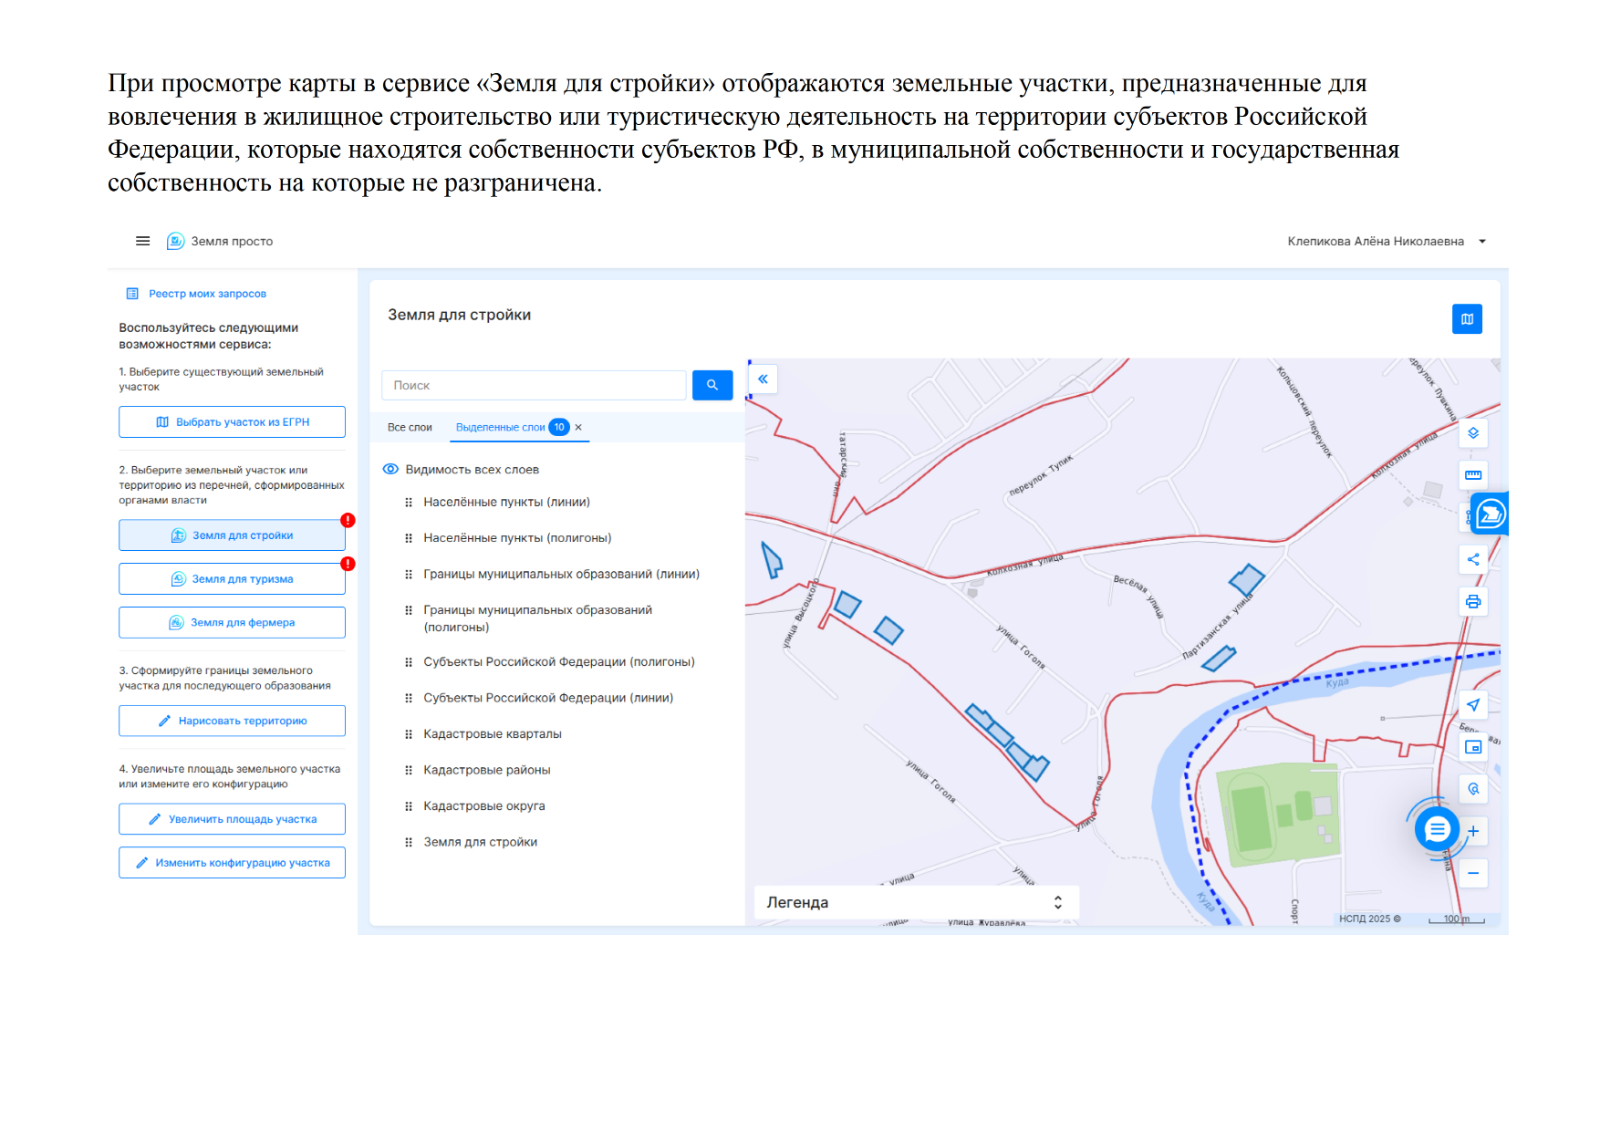This screenshot has width=1600, height=1132.
Task: Zoom out the map with minus button
Action: pyautogui.click(x=1473, y=873)
